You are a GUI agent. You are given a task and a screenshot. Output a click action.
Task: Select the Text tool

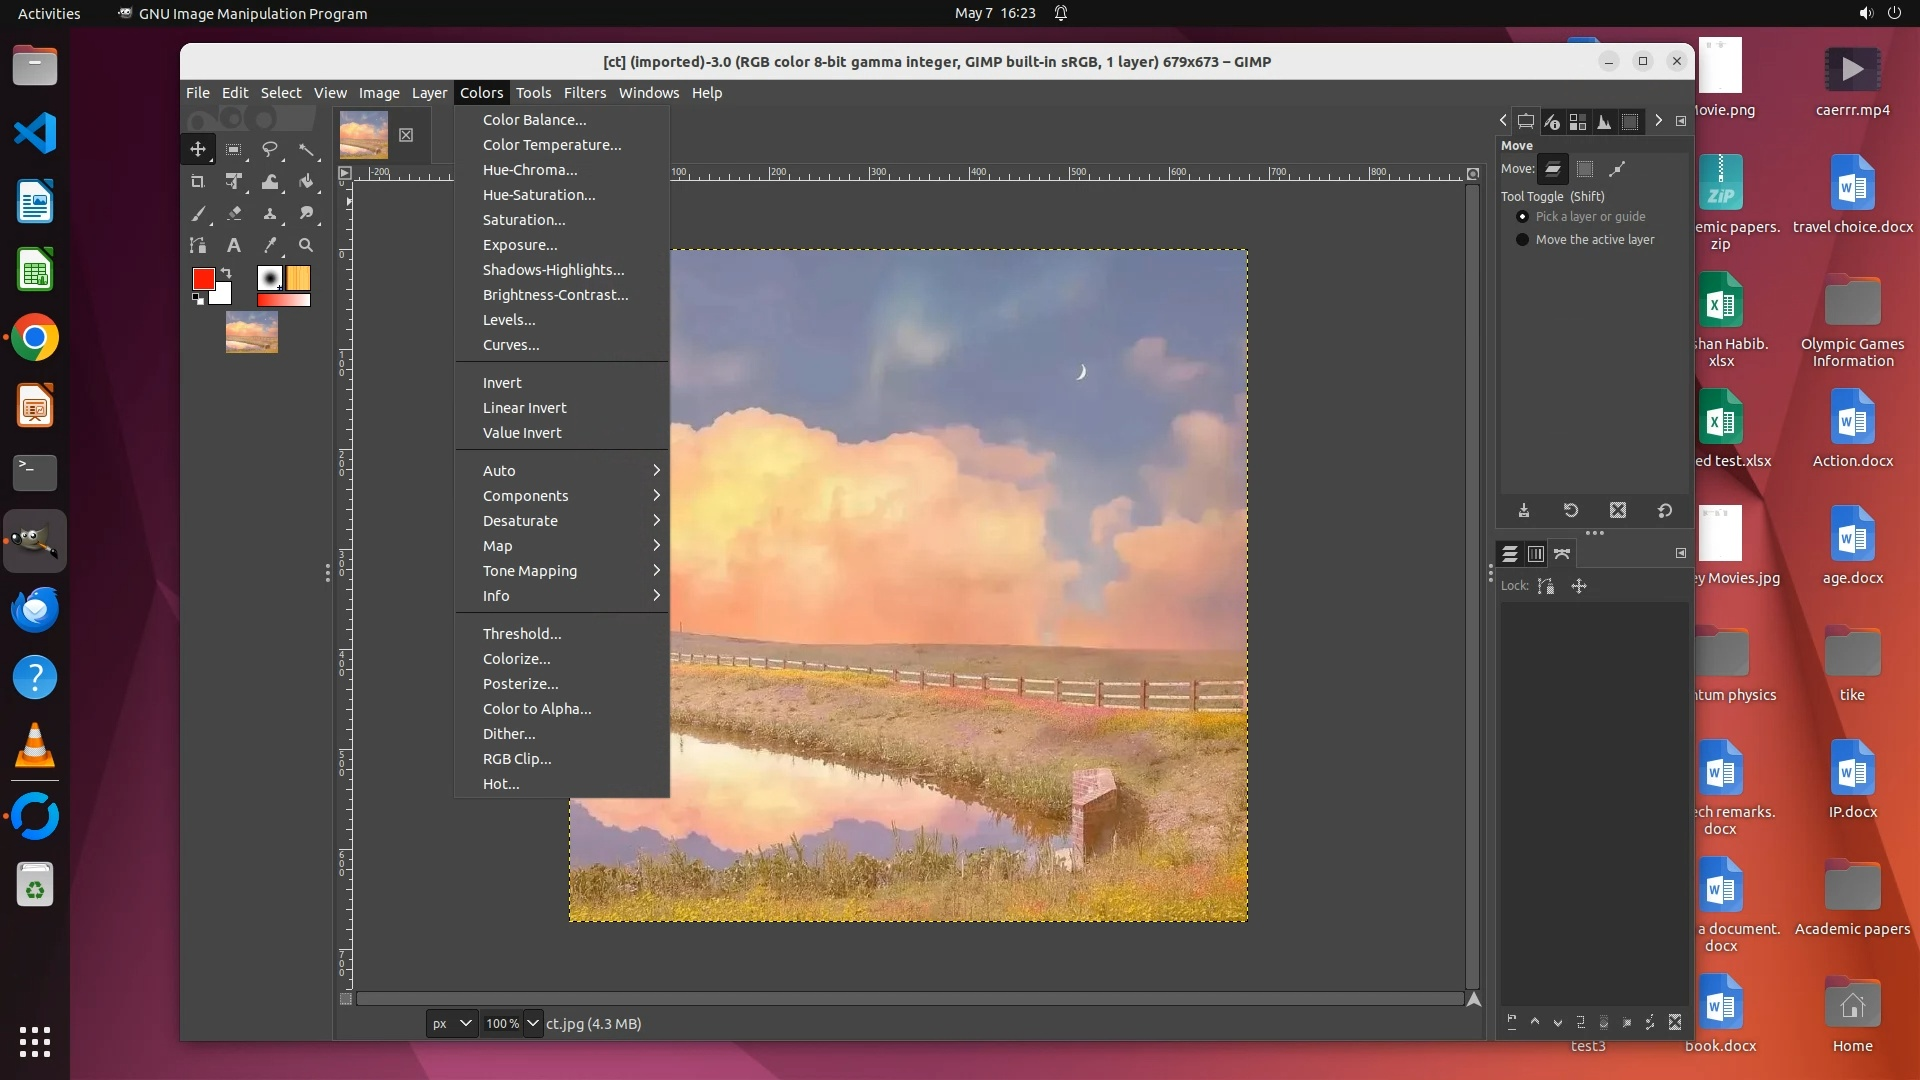(x=233, y=245)
